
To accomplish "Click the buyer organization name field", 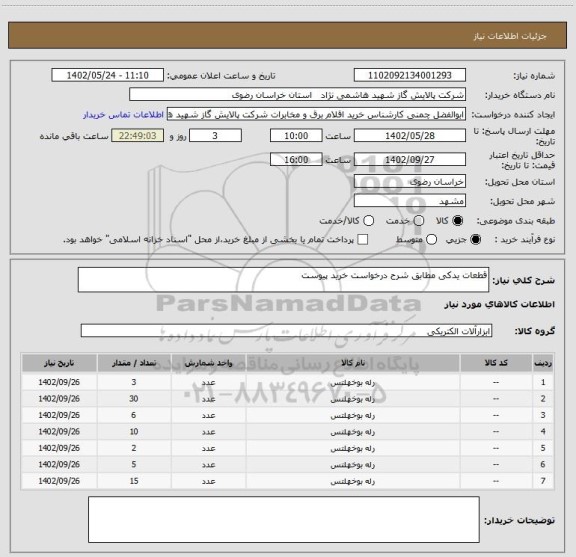I will (298, 95).
